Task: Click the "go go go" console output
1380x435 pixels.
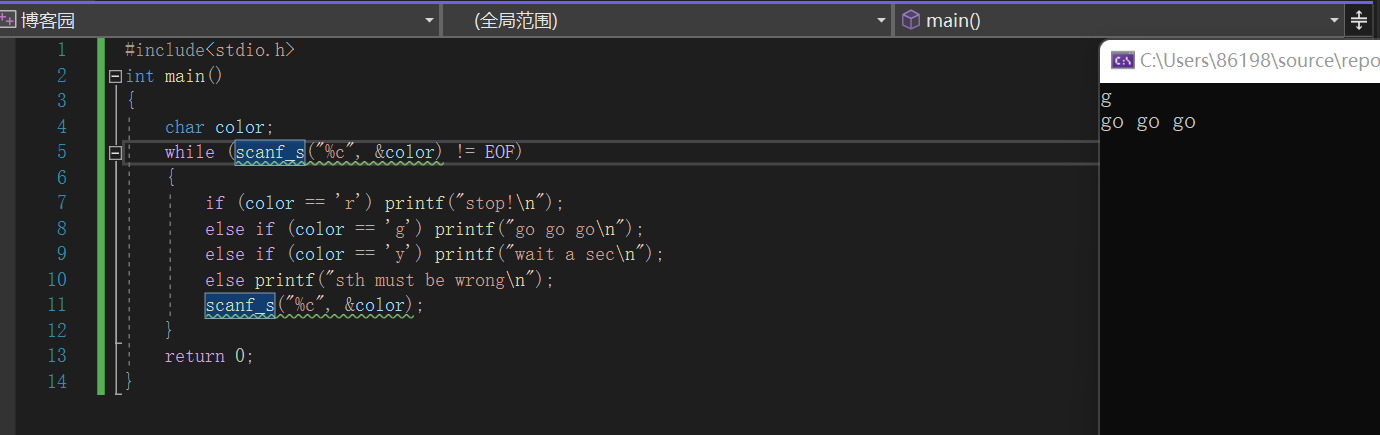Action: click(x=1148, y=123)
